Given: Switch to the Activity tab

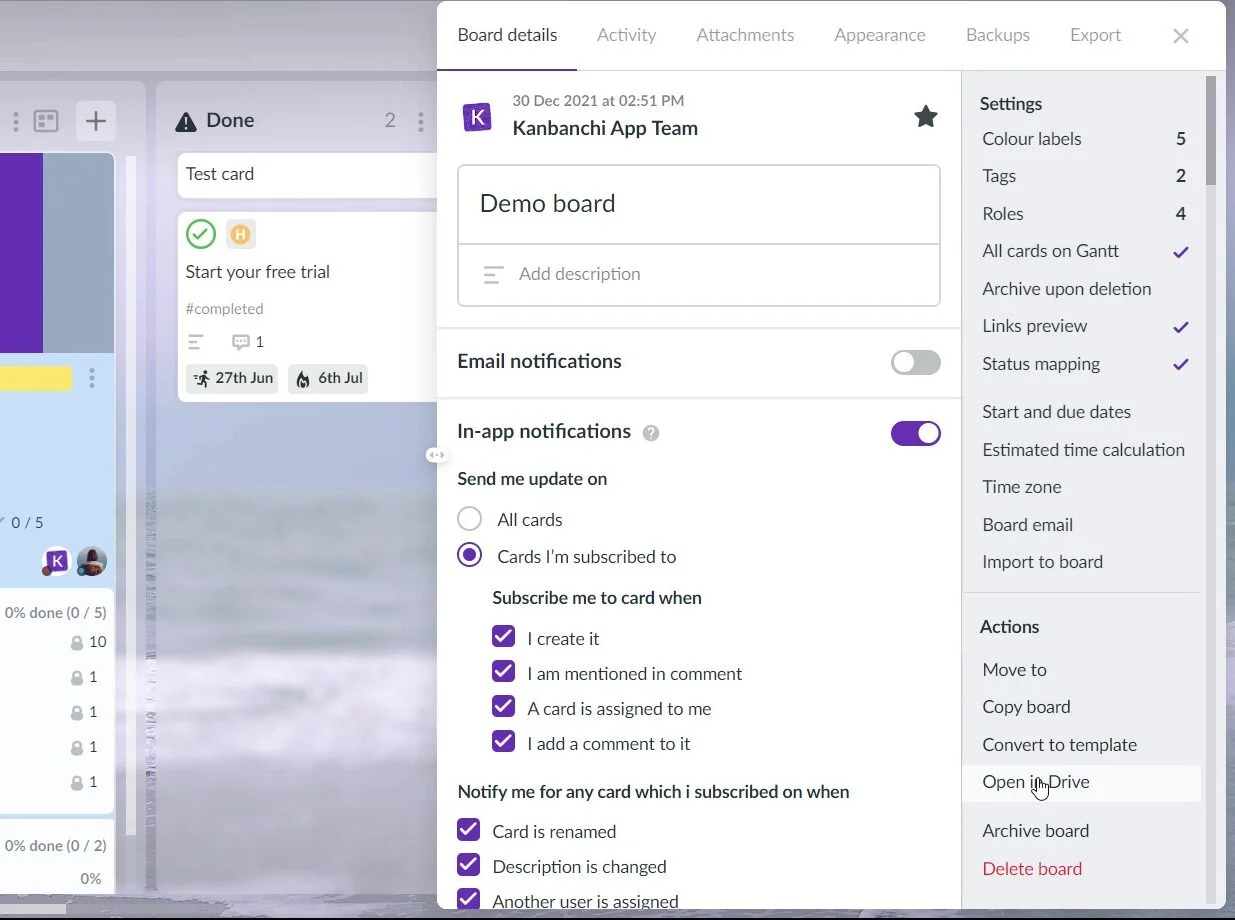Looking at the screenshot, I should tap(626, 35).
